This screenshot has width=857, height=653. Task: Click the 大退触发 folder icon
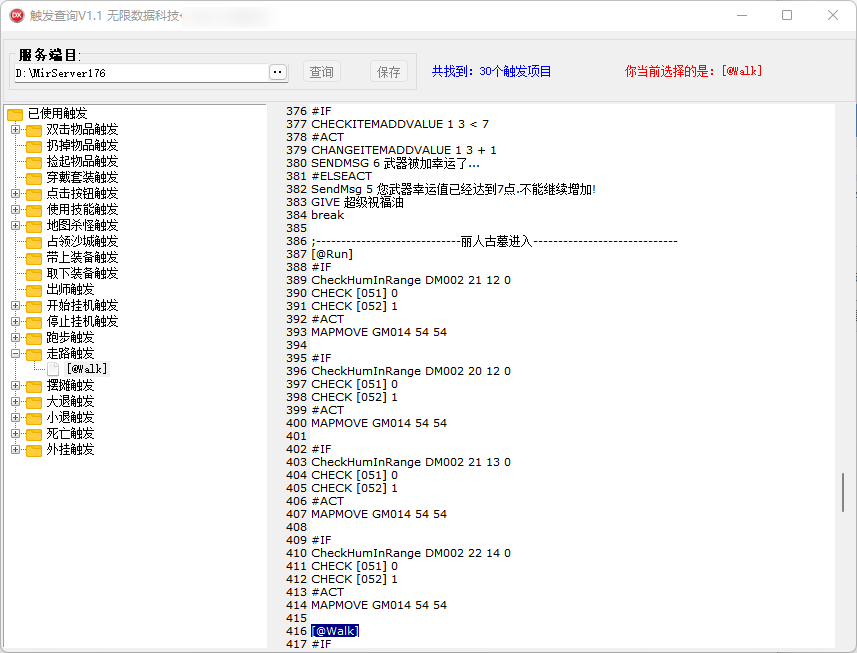point(34,402)
